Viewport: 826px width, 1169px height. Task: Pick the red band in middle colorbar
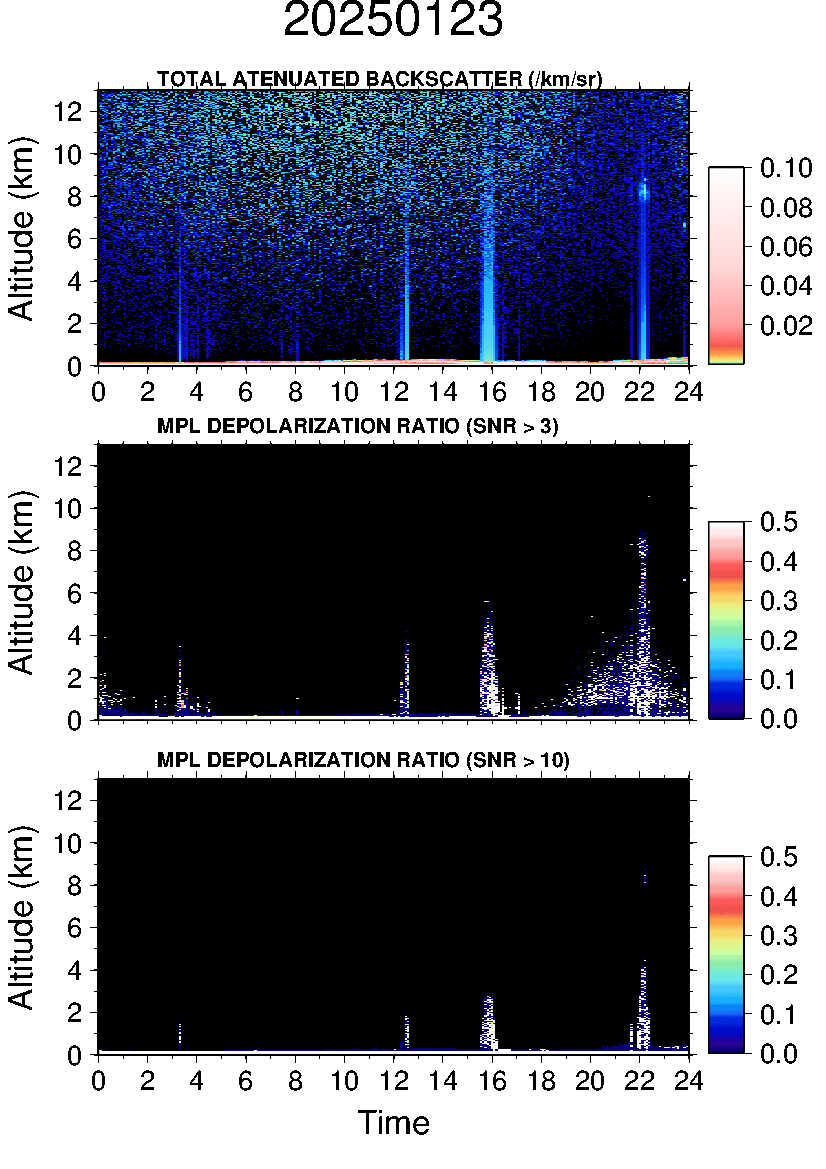coord(726,570)
